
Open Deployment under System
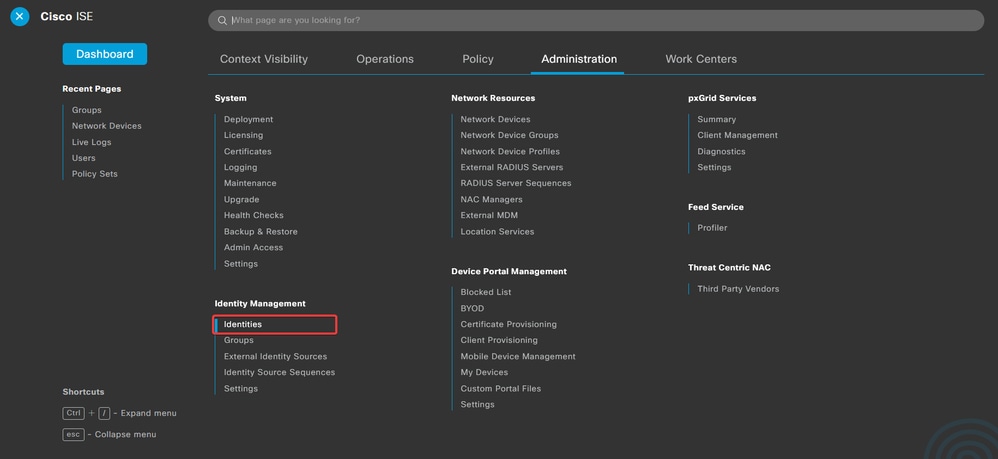click(x=248, y=119)
